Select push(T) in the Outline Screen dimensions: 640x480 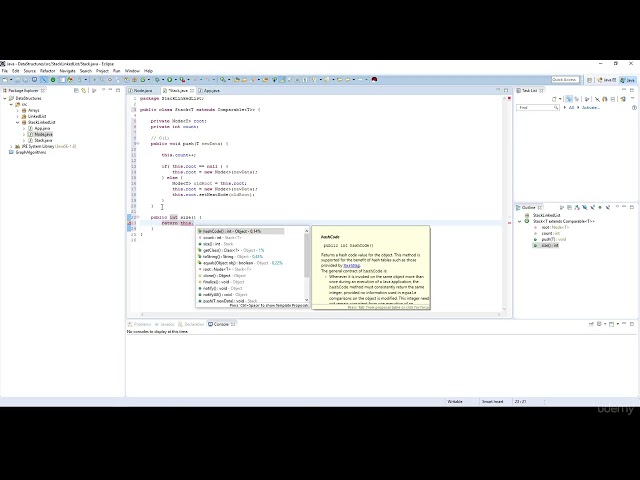point(550,240)
